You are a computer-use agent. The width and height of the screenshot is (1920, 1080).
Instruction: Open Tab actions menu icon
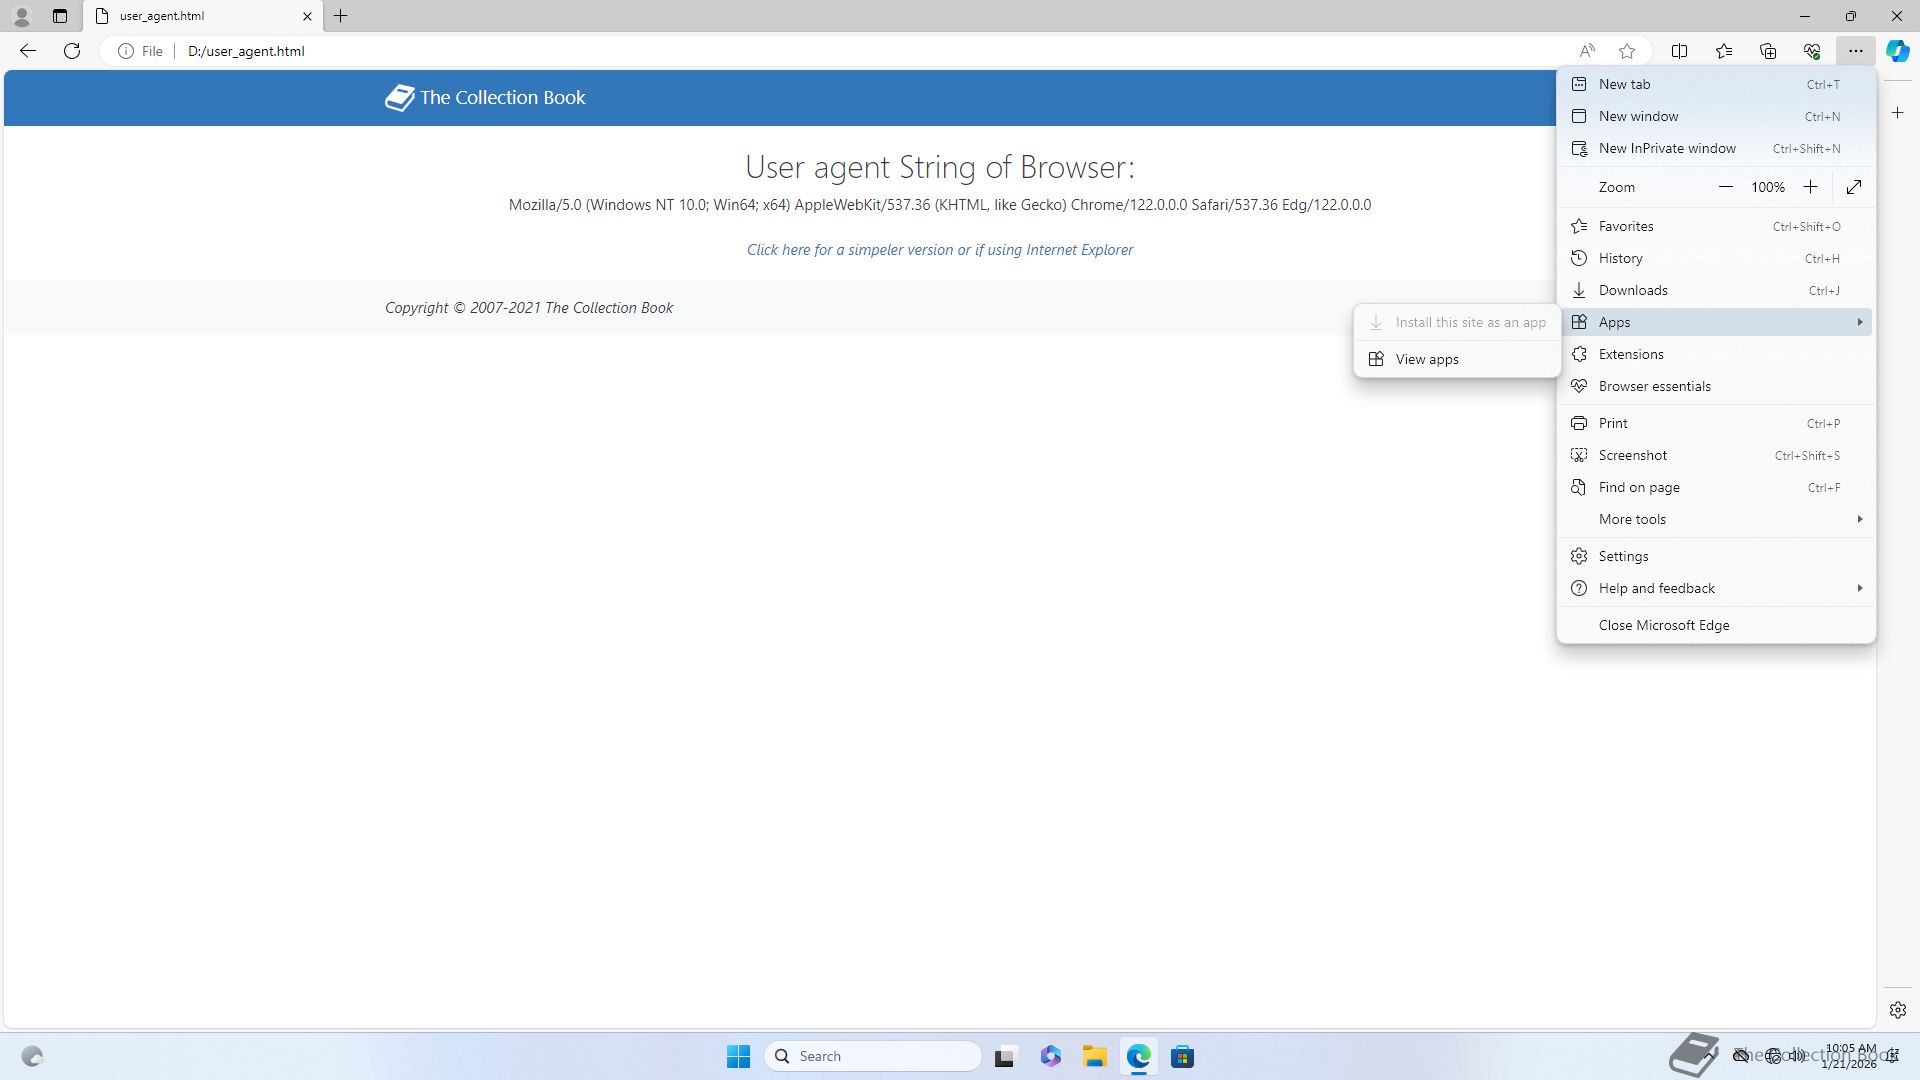(x=60, y=16)
